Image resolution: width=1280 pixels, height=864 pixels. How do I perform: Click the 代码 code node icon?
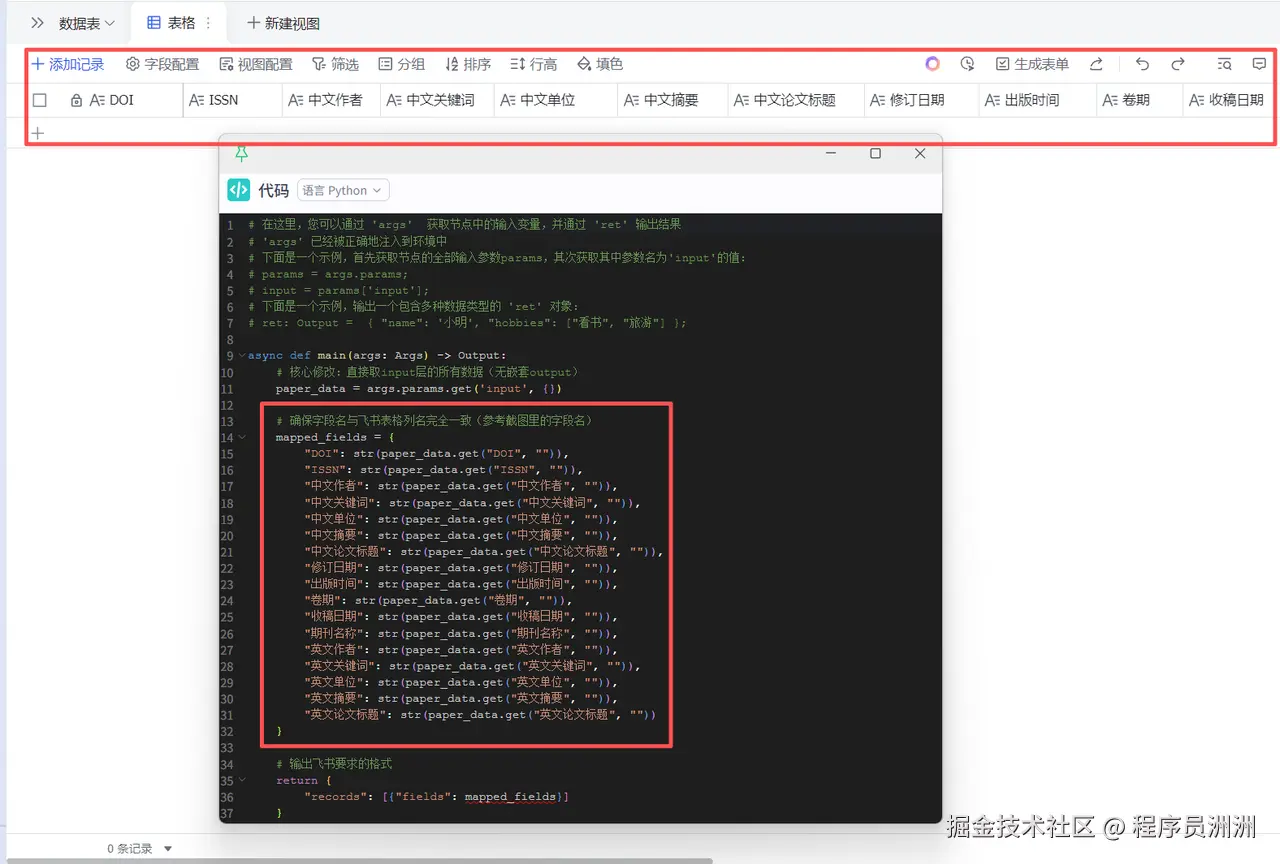pos(238,190)
